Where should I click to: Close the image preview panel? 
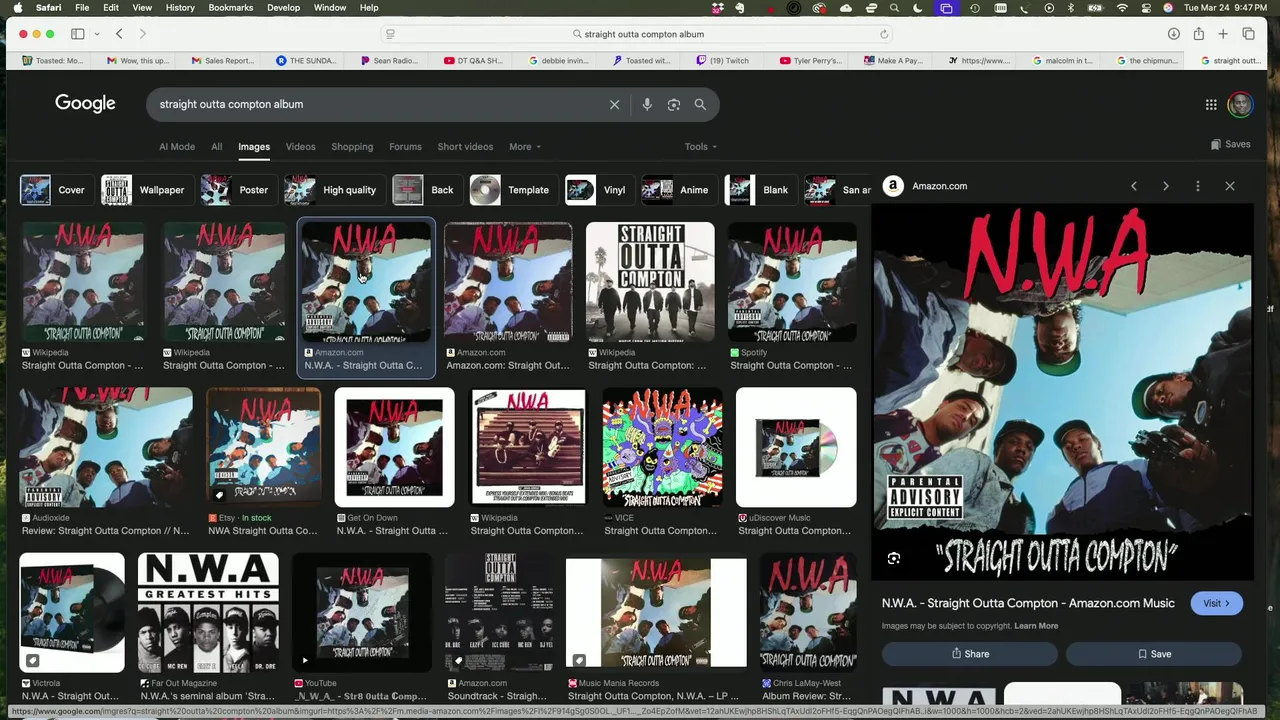(x=1230, y=186)
